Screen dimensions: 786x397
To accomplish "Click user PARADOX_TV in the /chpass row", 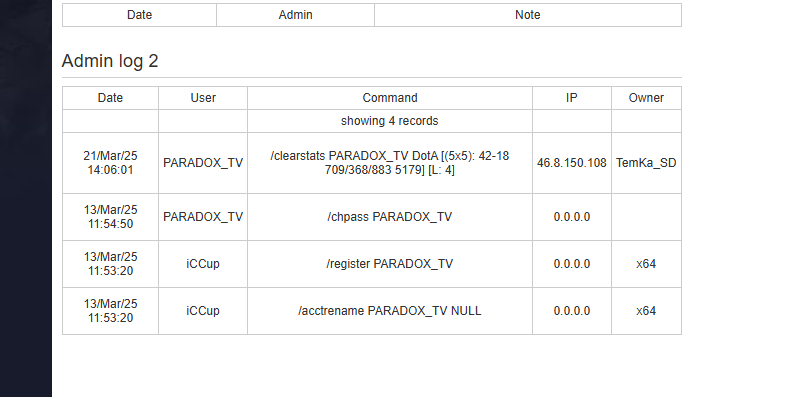I will click(203, 217).
